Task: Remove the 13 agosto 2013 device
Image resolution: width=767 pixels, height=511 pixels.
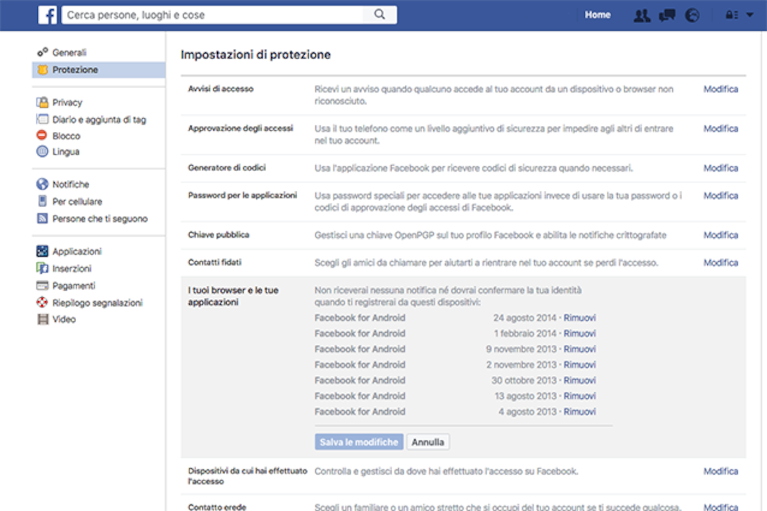Action: [x=580, y=396]
